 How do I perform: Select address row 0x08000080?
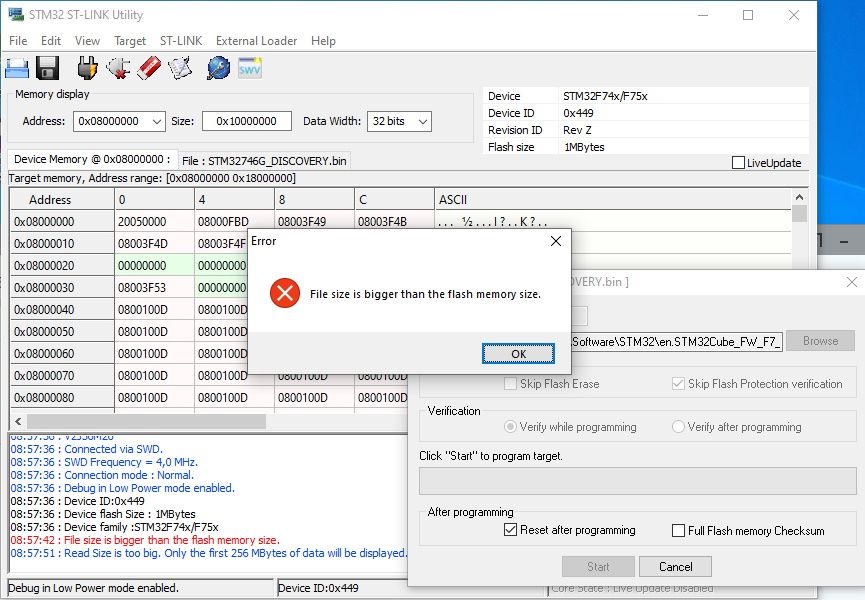[x=62, y=398]
